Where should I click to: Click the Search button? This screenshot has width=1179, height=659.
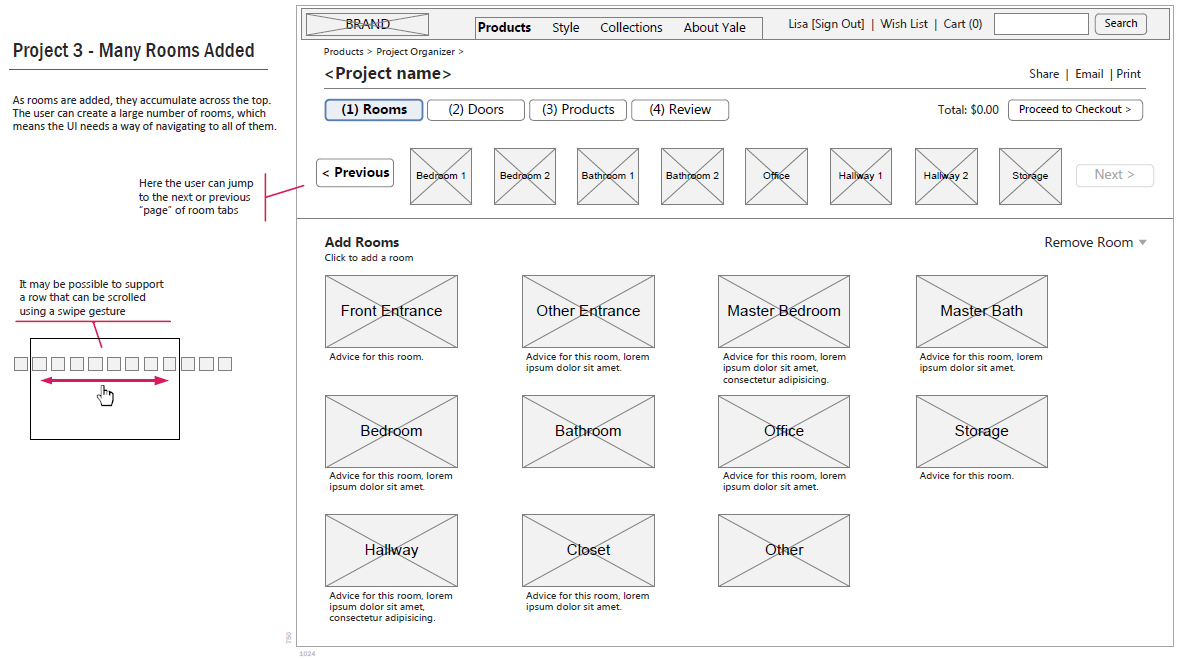click(1120, 24)
